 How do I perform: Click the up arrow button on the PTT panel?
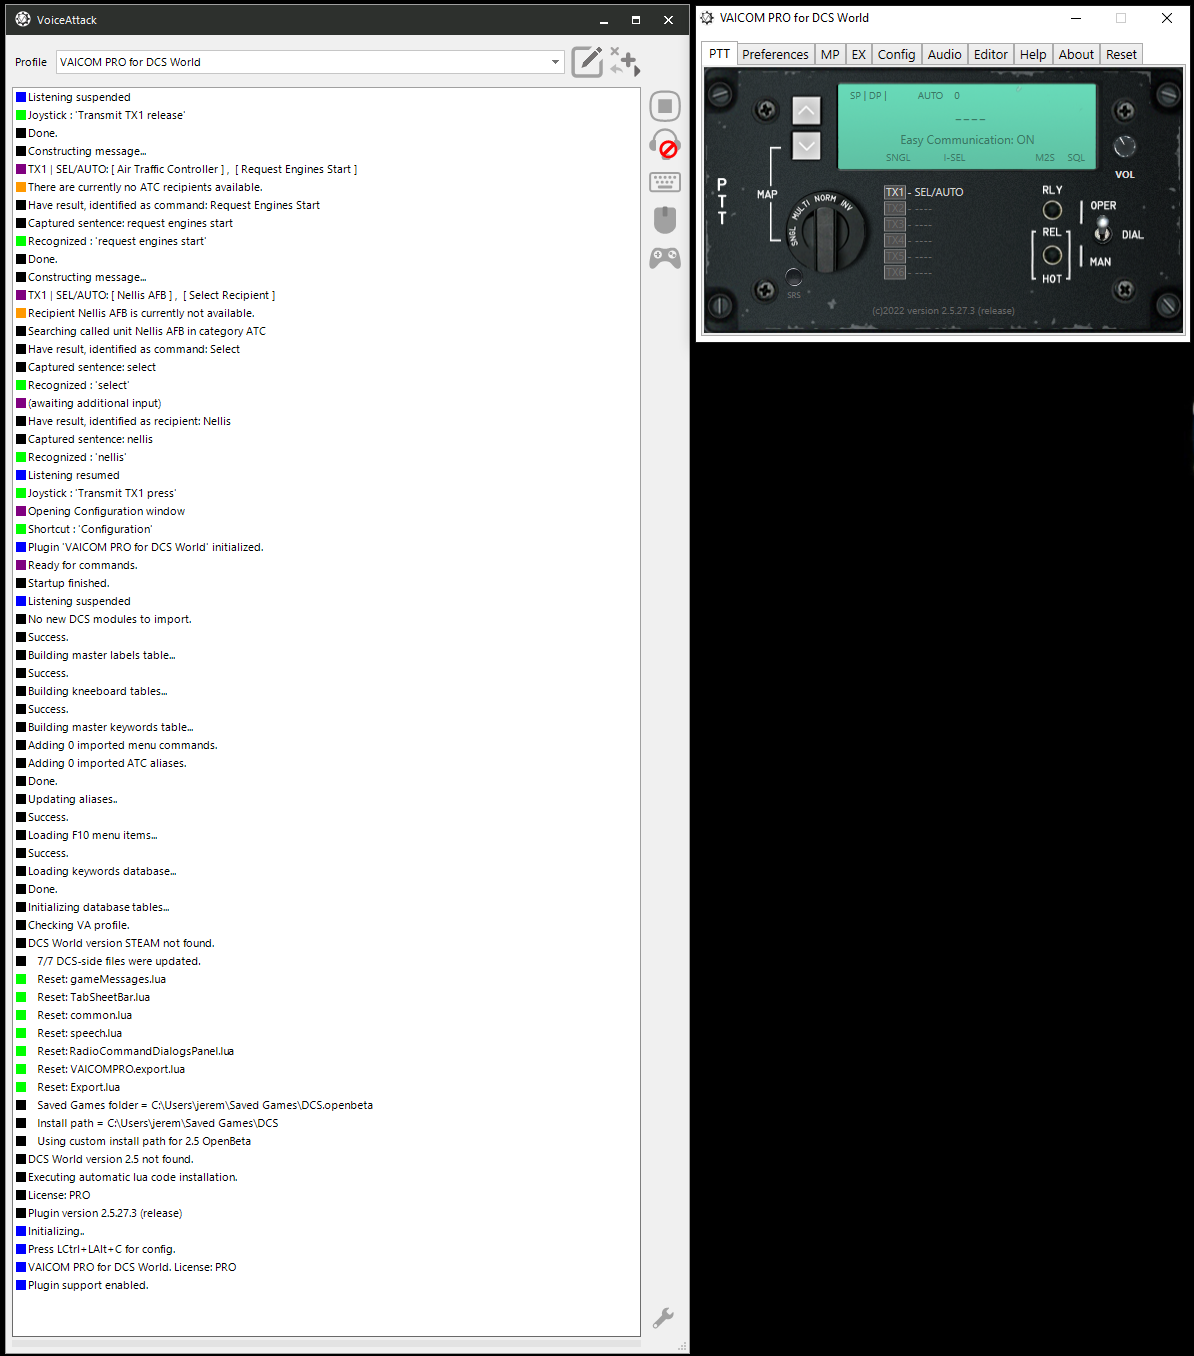[x=806, y=110]
